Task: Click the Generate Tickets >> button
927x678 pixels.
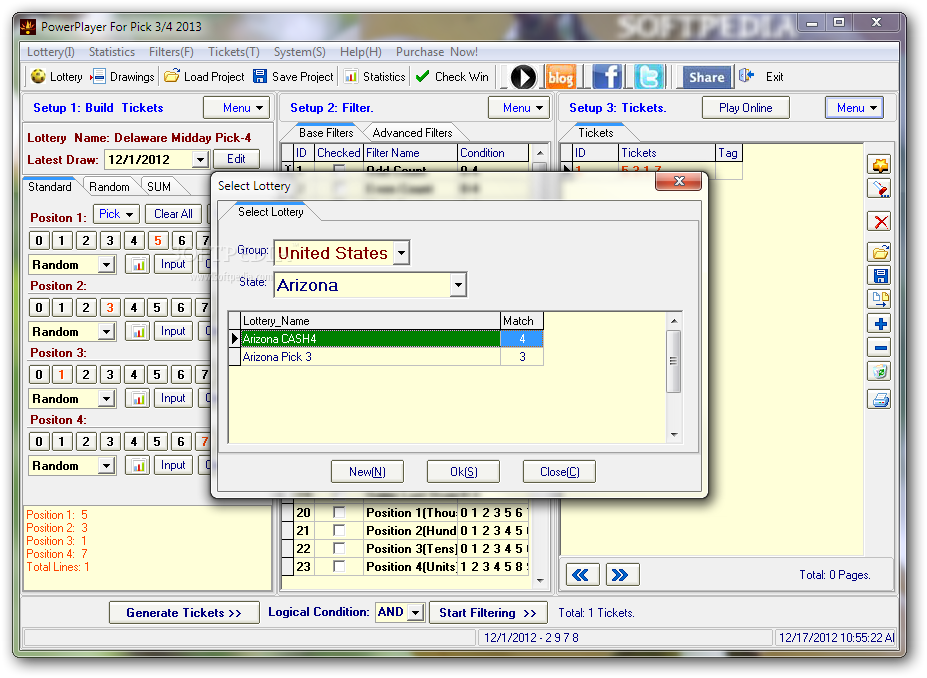Action: coord(184,612)
